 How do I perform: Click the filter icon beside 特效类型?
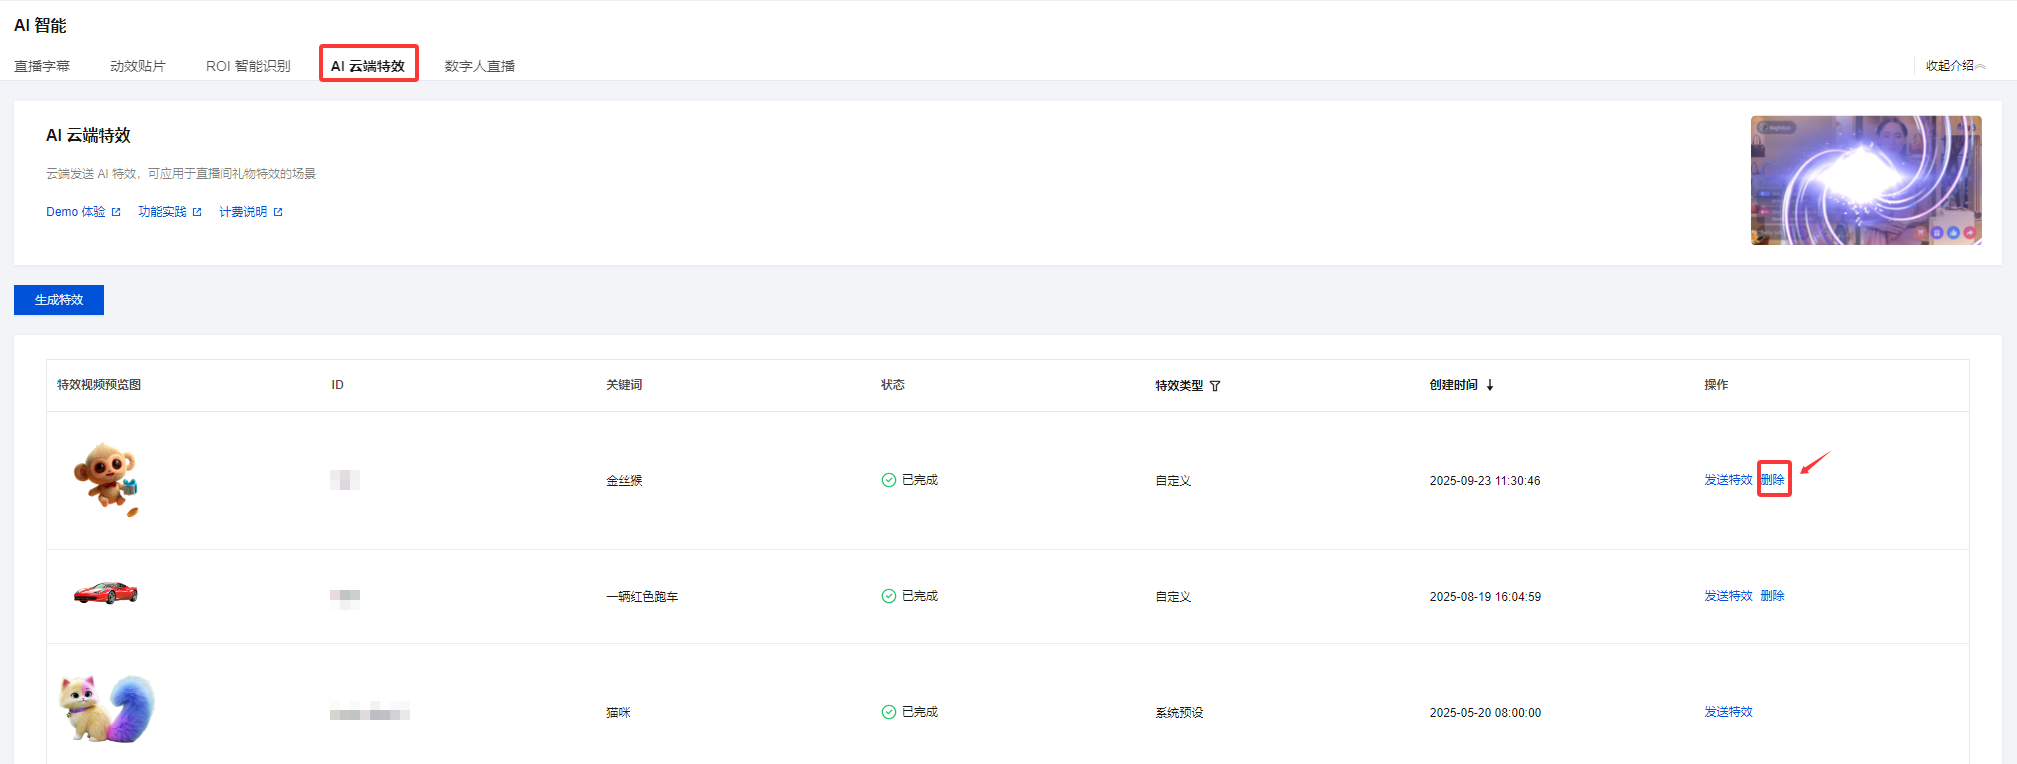[1215, 386]
